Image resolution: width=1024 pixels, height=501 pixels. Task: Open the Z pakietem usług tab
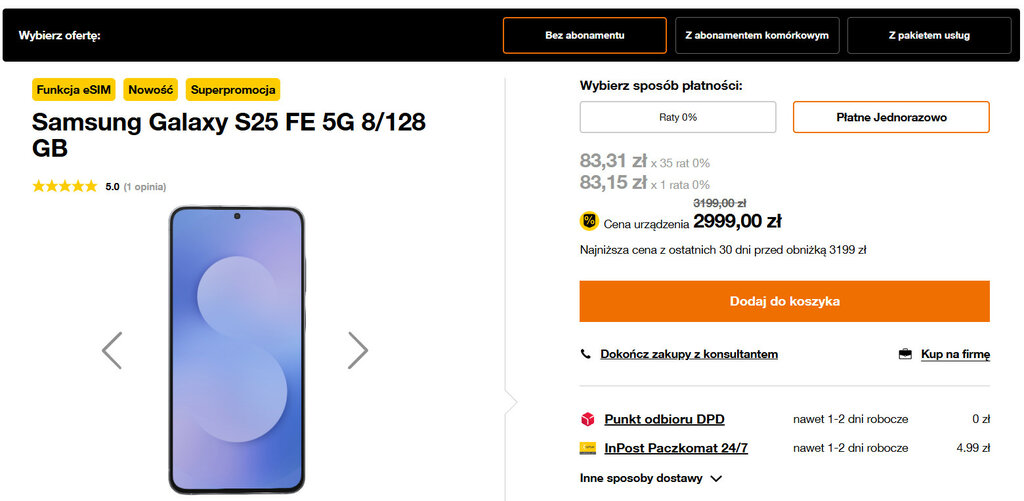(x=929, y=35)
